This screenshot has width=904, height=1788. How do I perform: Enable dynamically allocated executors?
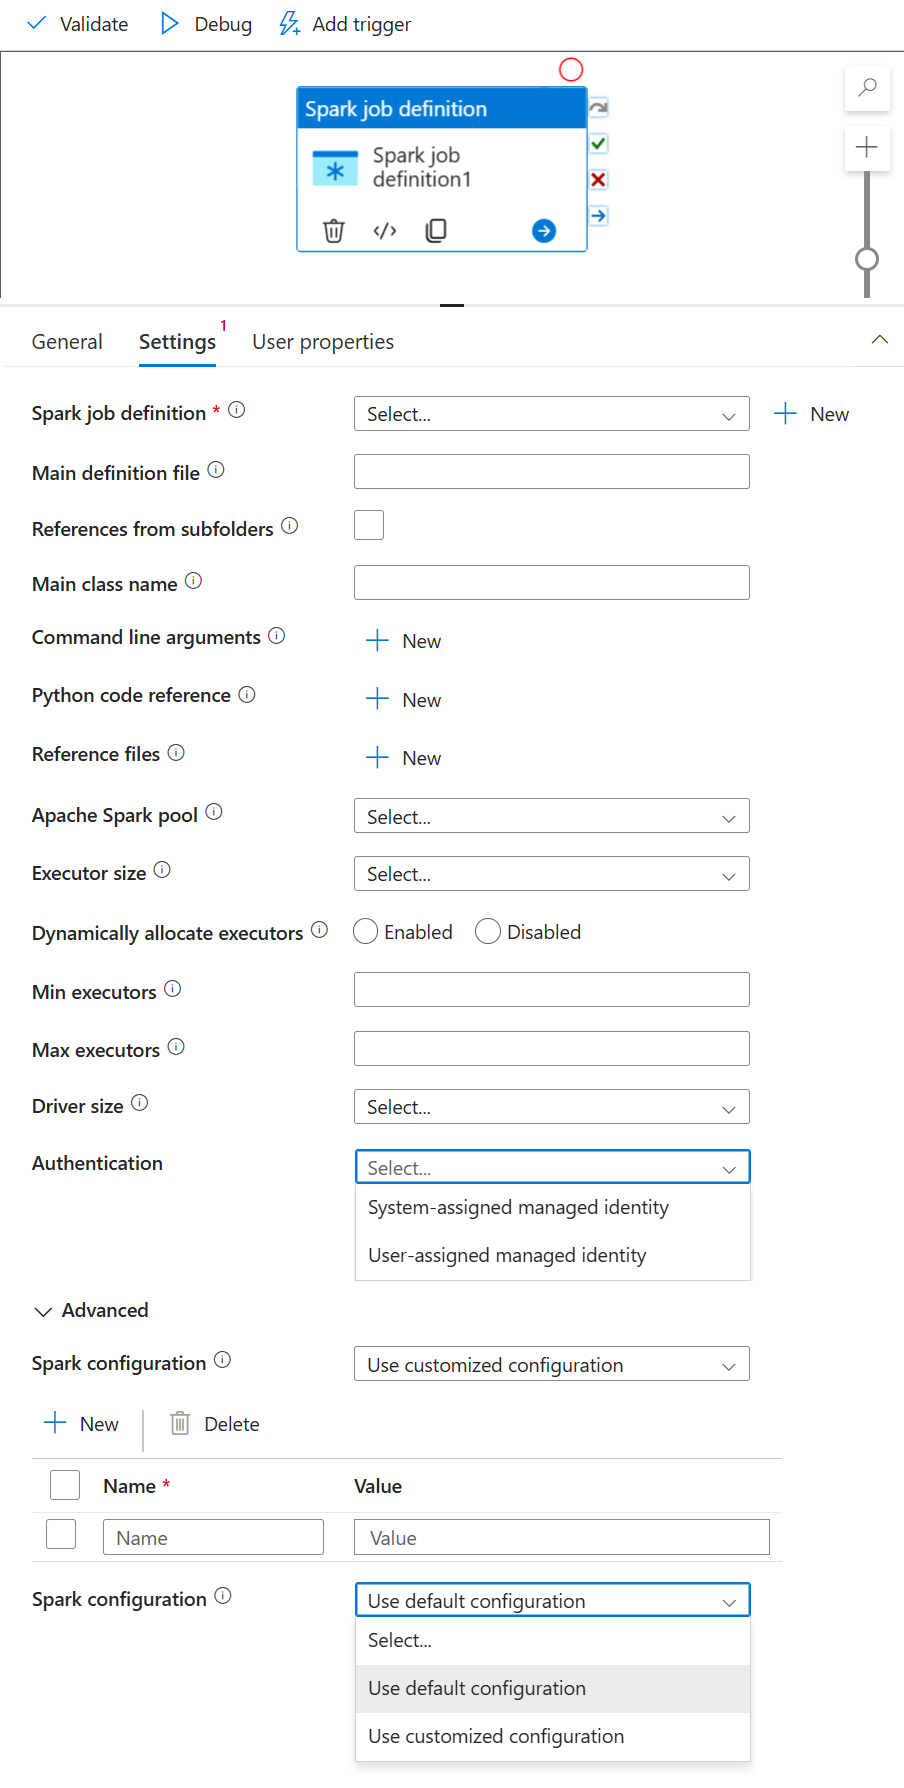pos(365,931)
